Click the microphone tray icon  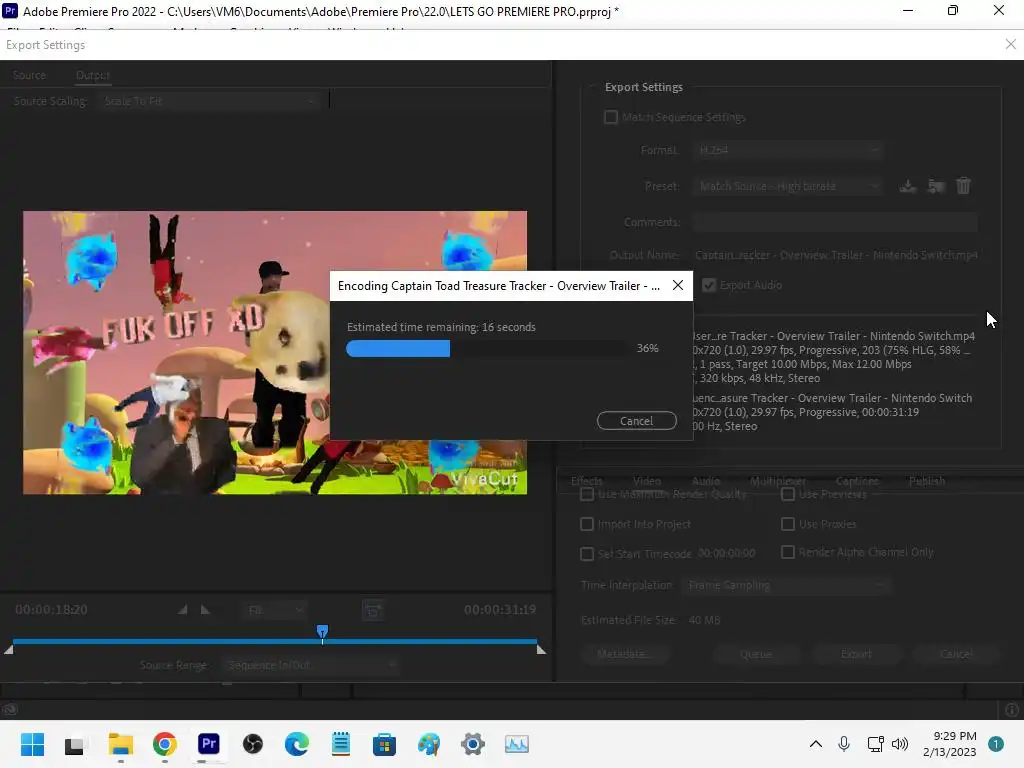tap(844, 744)
